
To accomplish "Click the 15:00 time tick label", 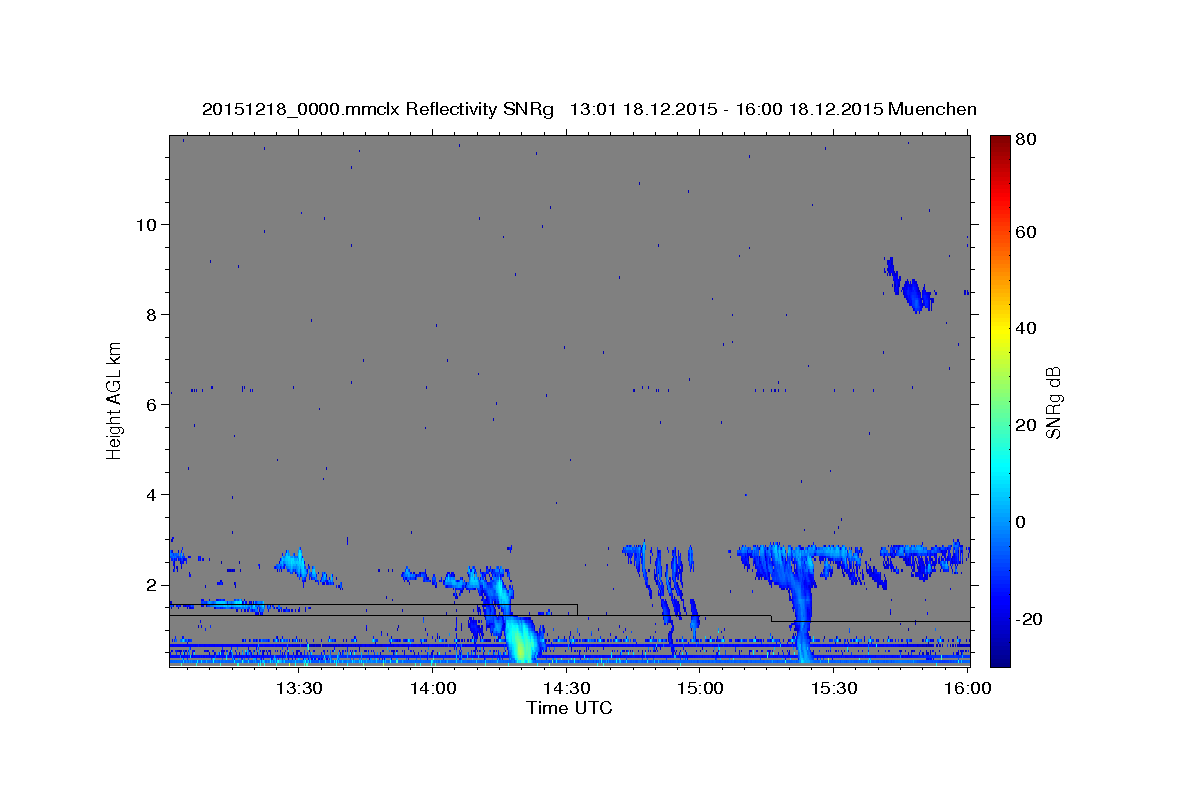I will [701, 688].
